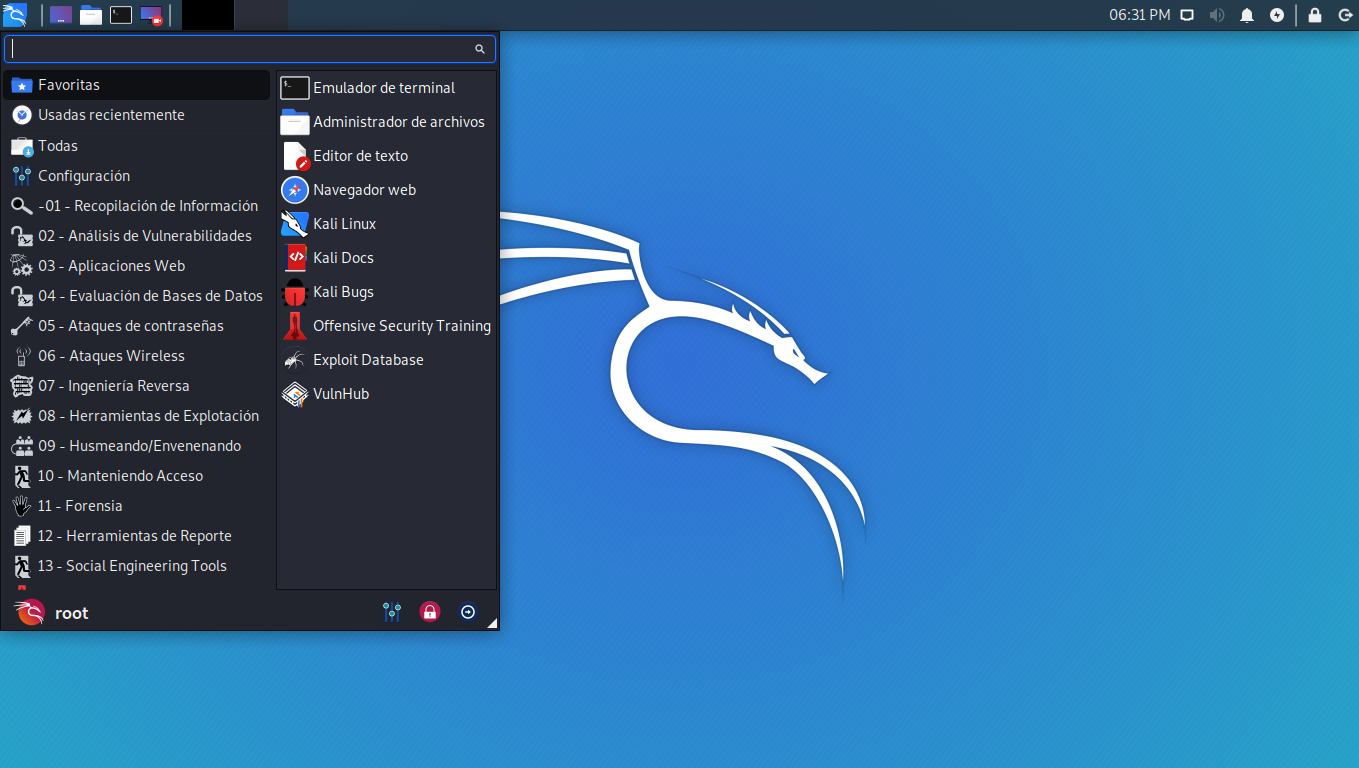Click the 06:31 PM clock

(x=1139, y=15)
